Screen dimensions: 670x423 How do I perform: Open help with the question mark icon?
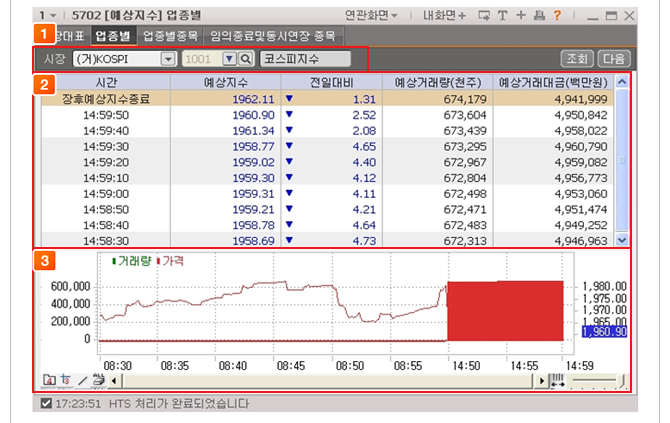tap(557, 16)
